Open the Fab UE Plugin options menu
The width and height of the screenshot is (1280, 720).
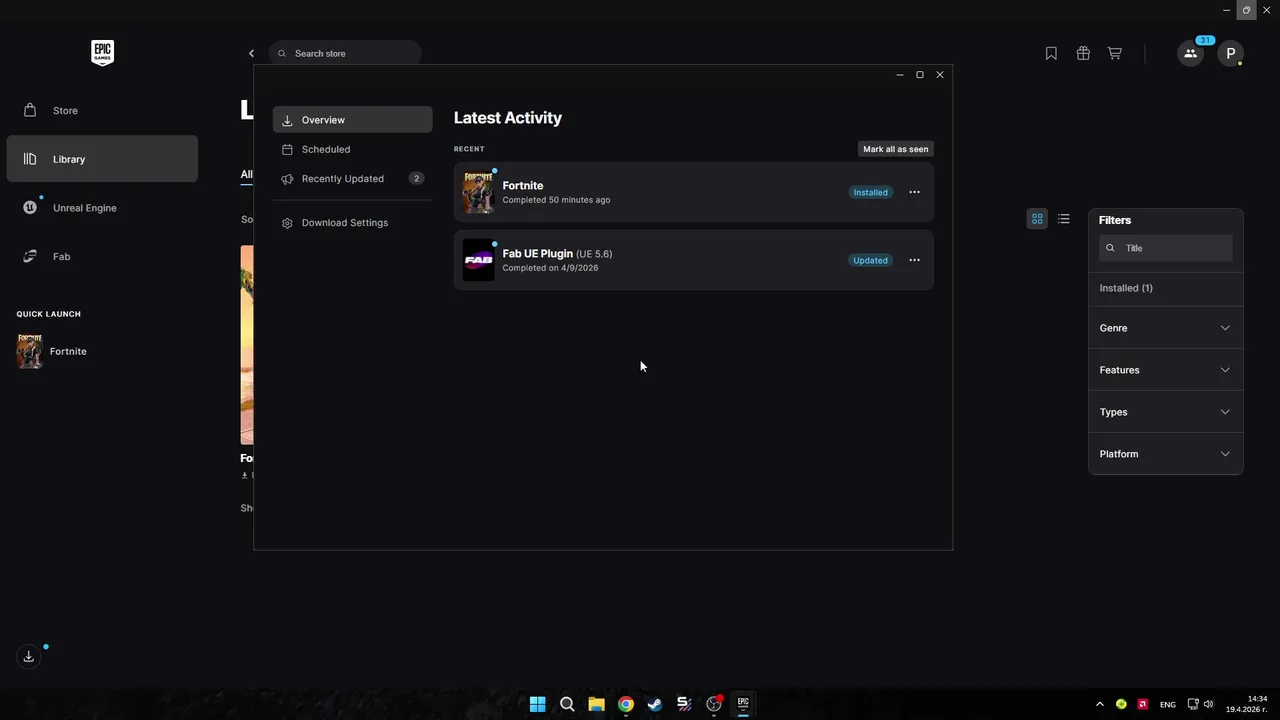(914, 260)
